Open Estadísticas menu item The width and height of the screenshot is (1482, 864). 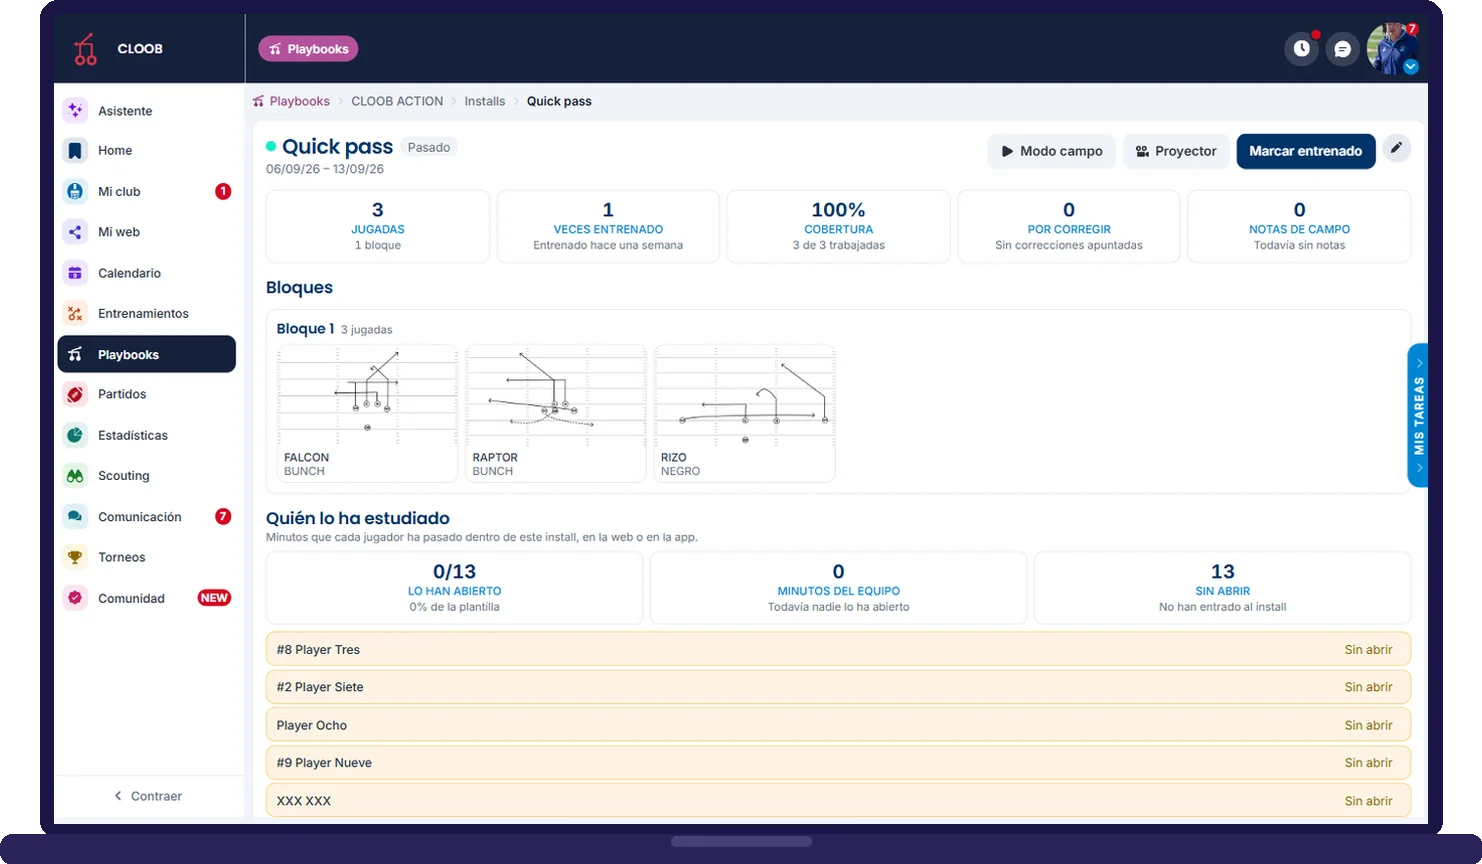coord(147,435)
